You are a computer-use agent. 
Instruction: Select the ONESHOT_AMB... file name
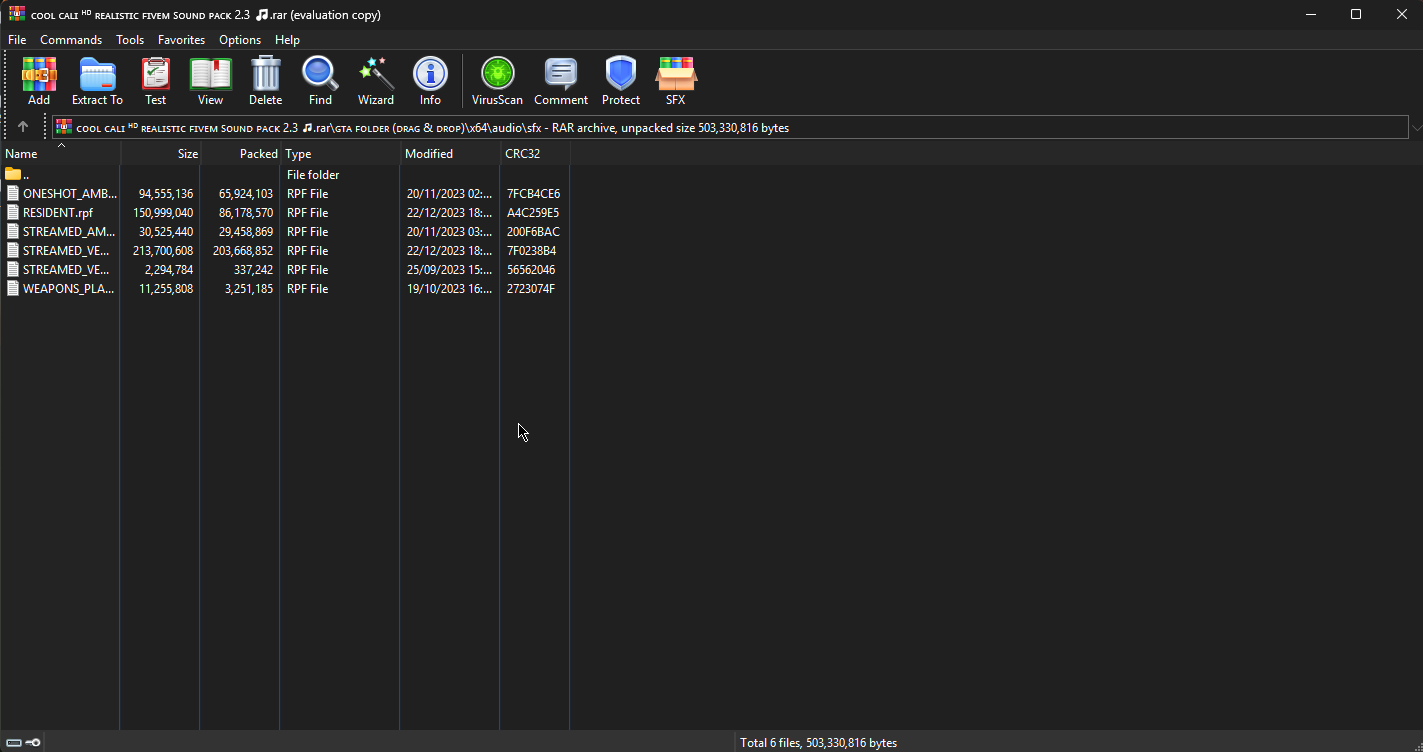coord(70,194)
